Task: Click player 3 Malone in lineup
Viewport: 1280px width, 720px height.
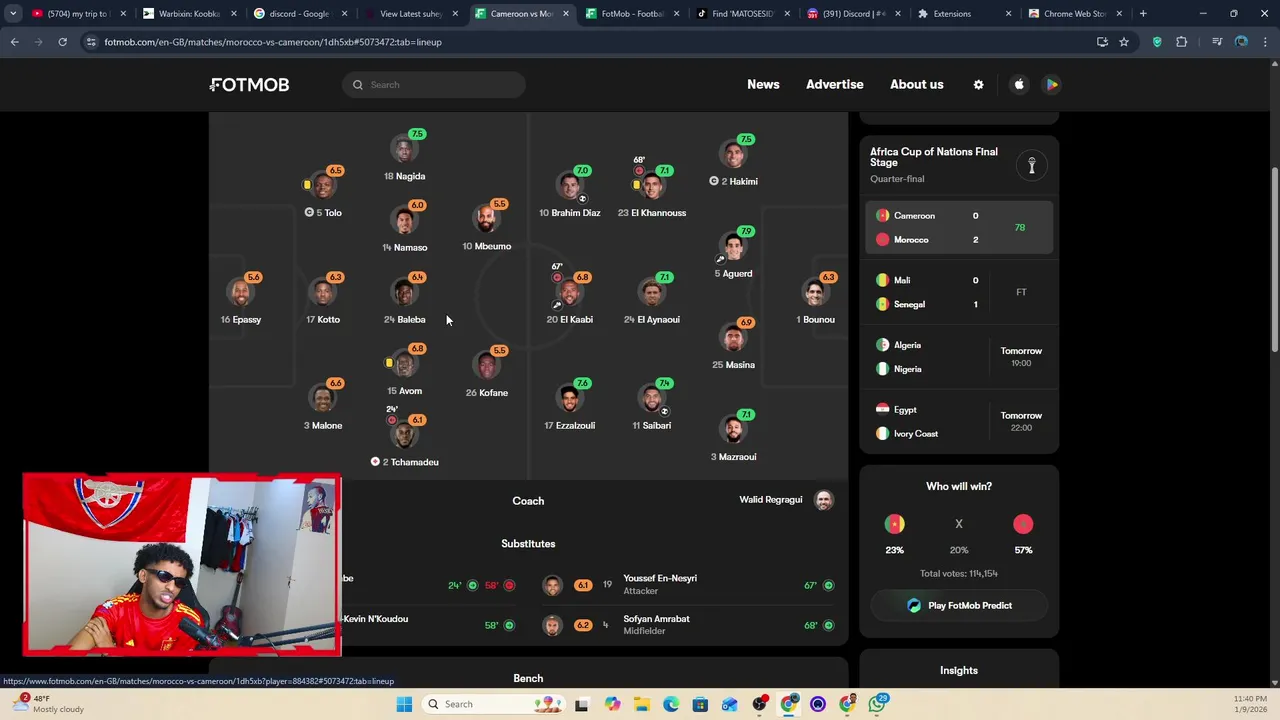Action: [x=323, y=406]
